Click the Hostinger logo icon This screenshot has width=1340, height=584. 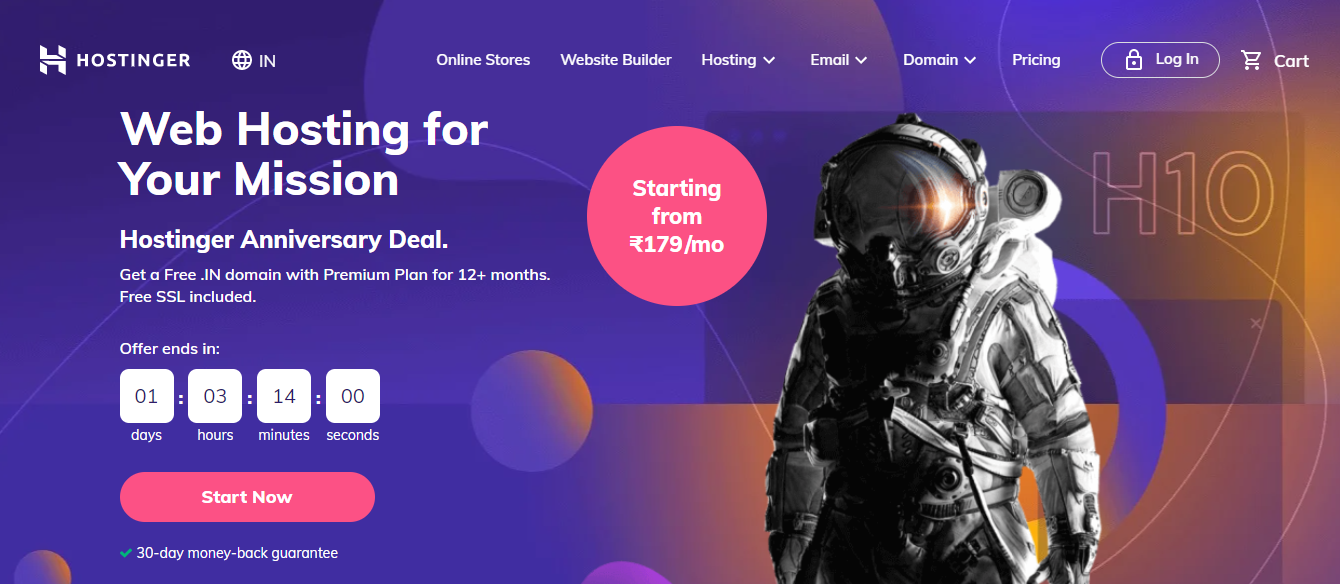[53, 60]
